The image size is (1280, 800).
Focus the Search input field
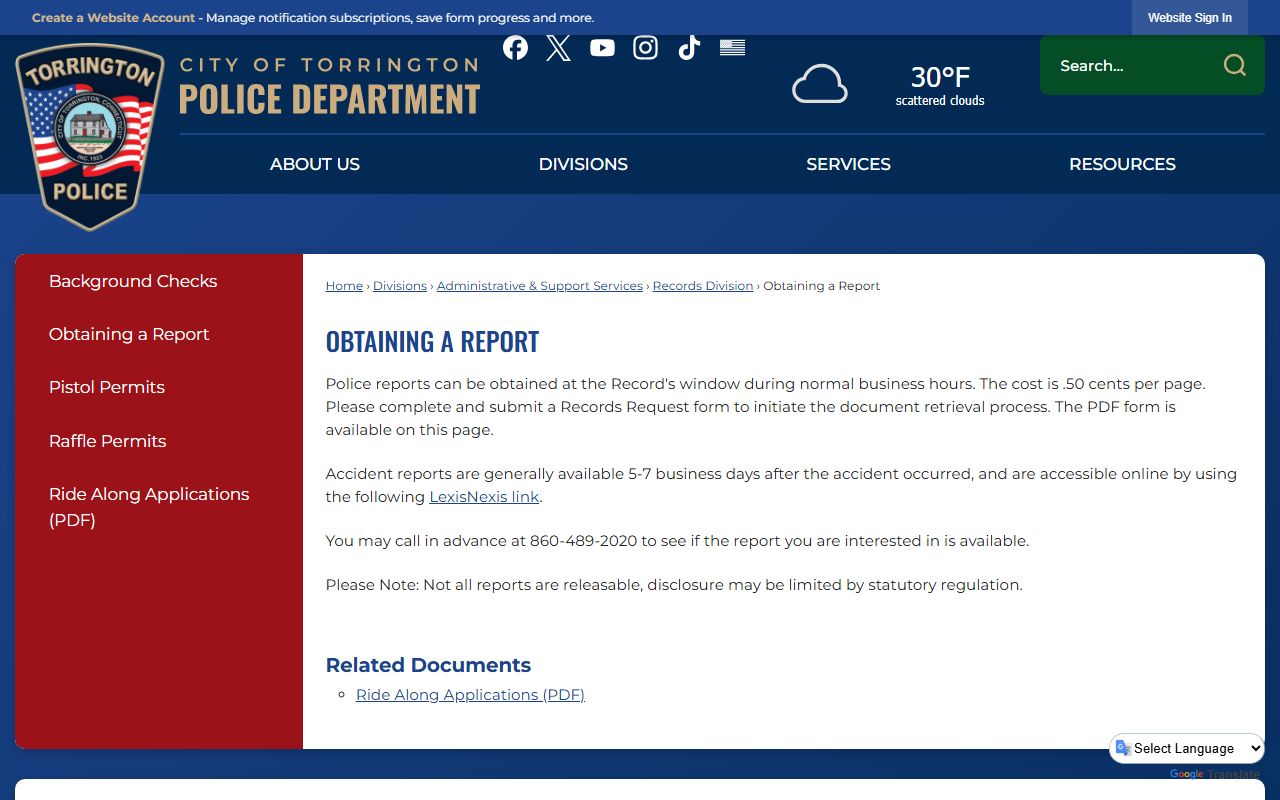click(x=1130, y=65)
